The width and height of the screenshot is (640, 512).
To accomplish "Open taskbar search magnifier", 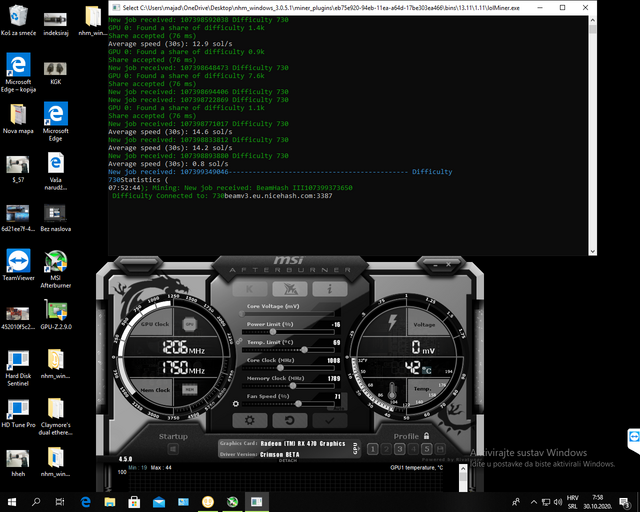I will (36, 502).
